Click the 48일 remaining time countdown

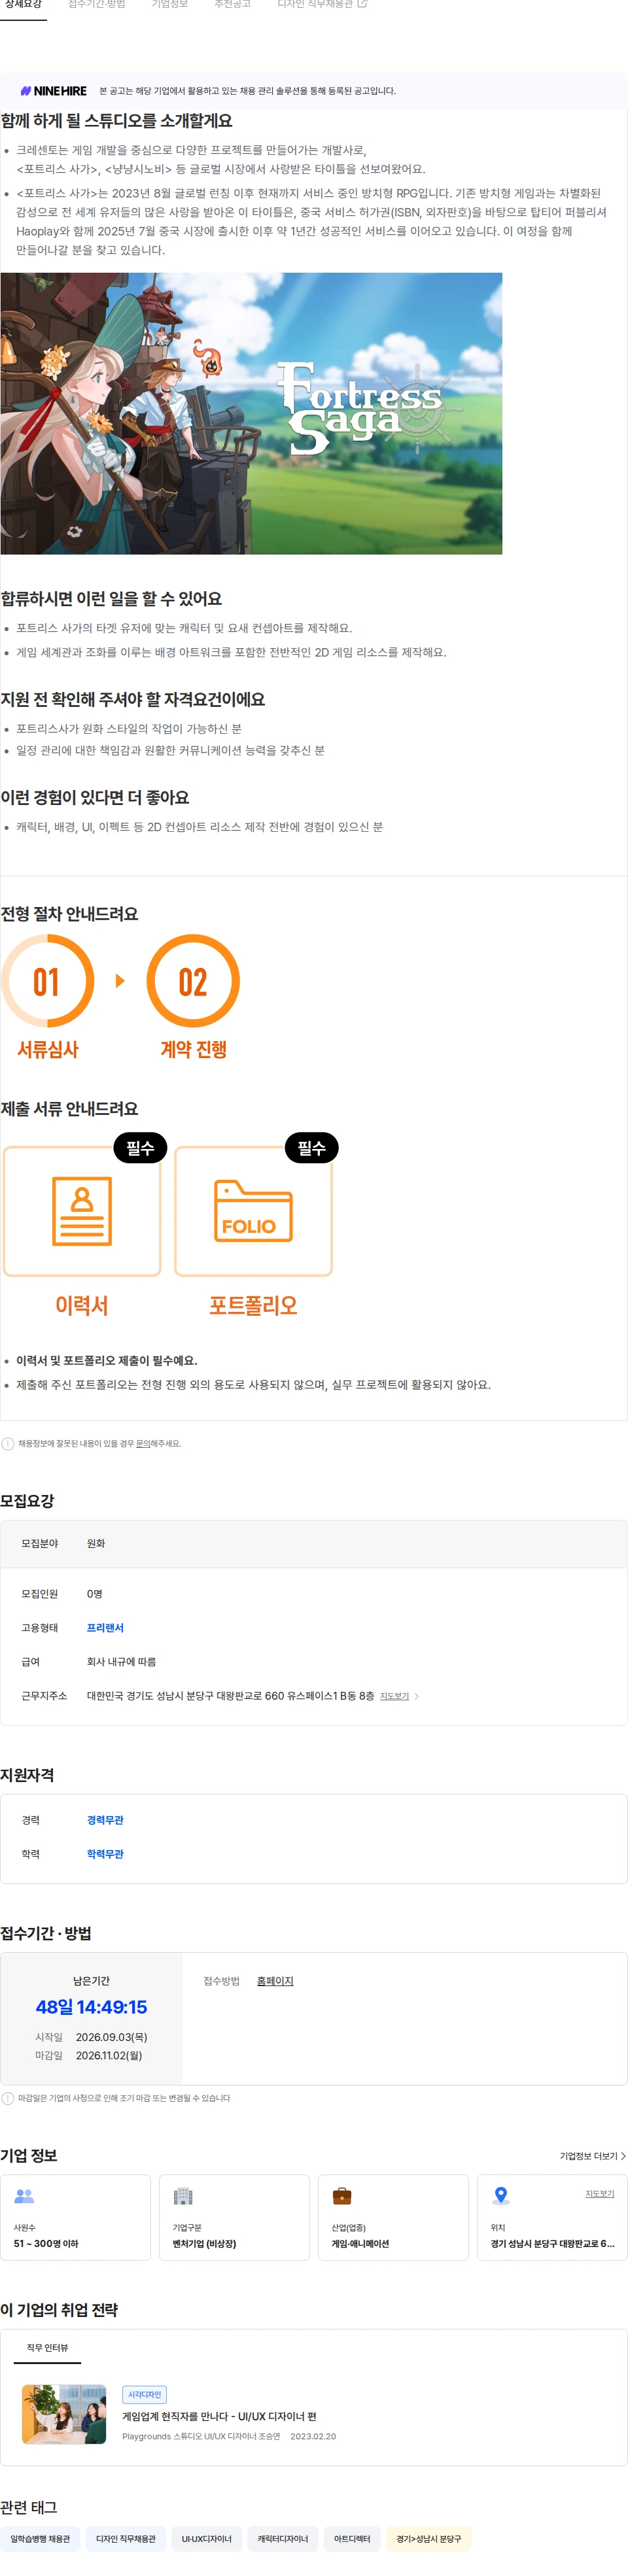click(x=91, y=2007)
